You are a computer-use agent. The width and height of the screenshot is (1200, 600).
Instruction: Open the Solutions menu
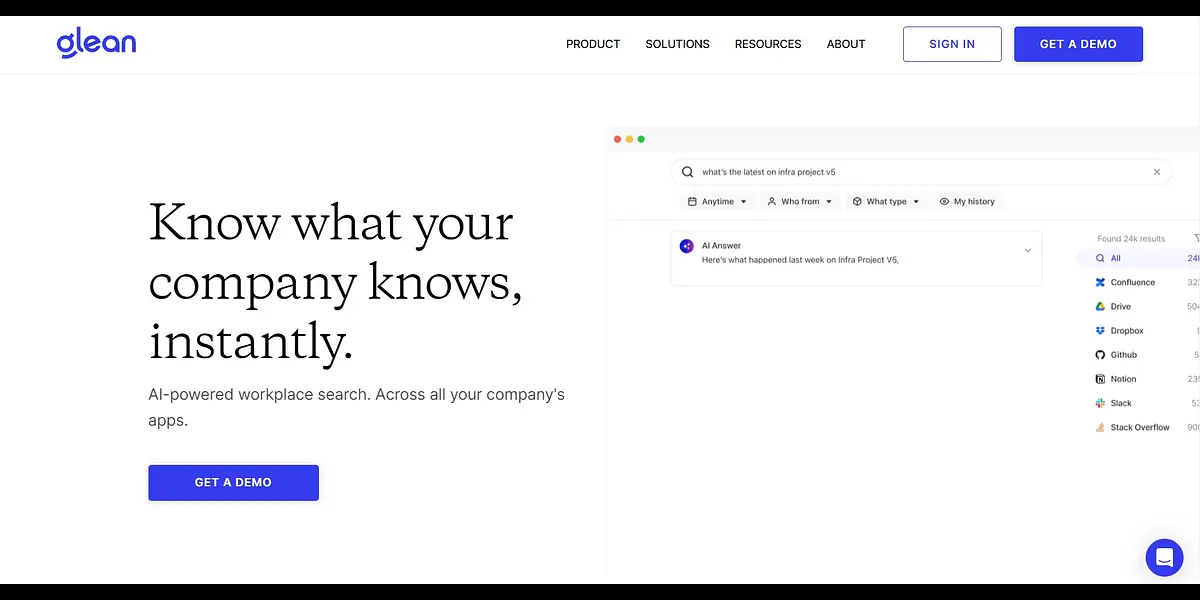click(677, 44)
